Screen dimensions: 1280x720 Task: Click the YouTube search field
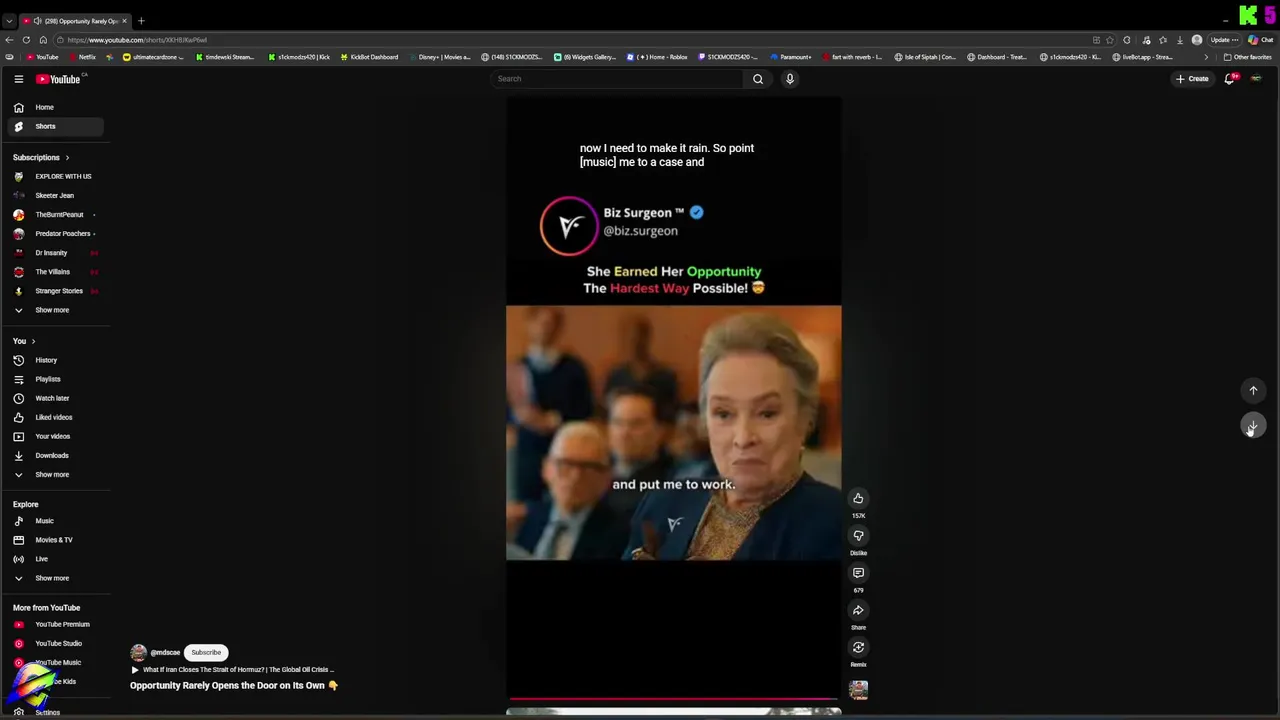tap(615, 79)
